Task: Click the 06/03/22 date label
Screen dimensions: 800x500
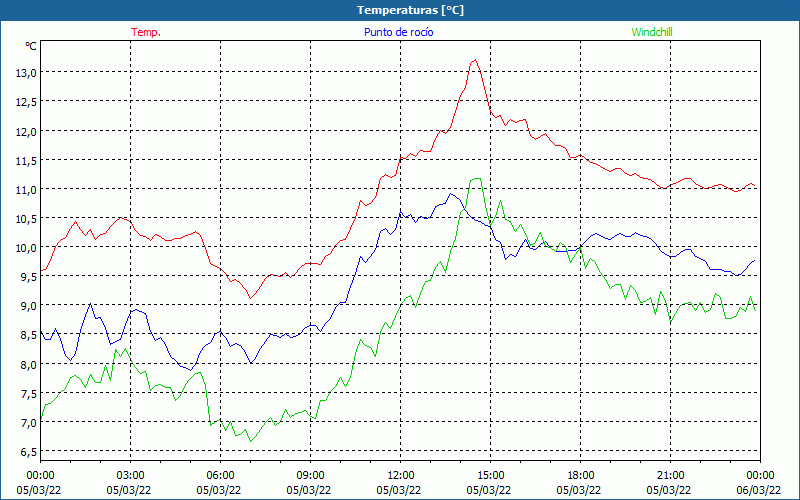Action: click(x=759, y=490)
